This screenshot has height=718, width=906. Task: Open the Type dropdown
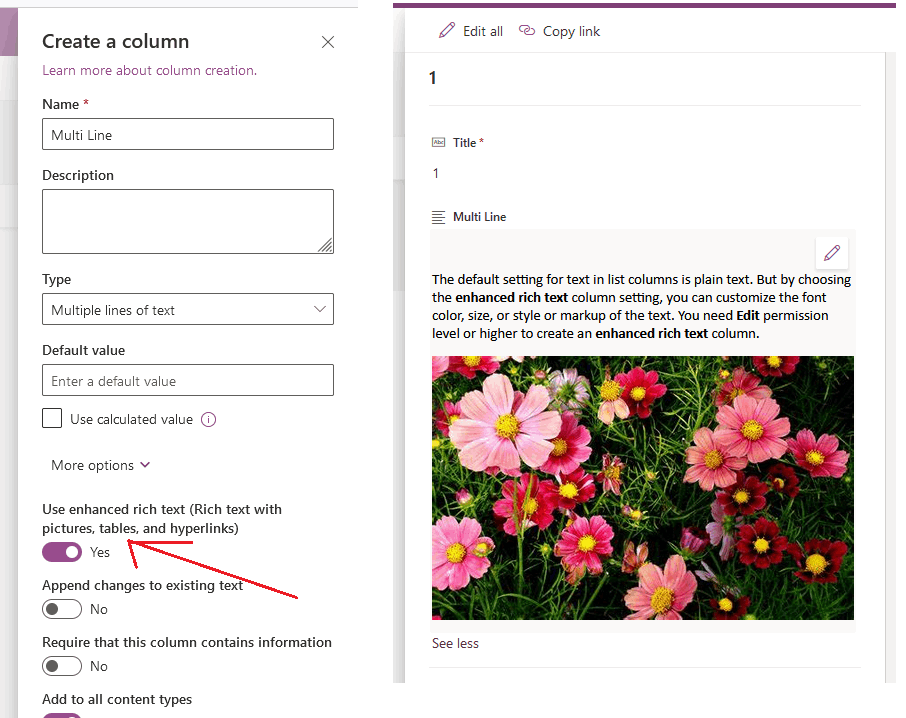point(188,309)
